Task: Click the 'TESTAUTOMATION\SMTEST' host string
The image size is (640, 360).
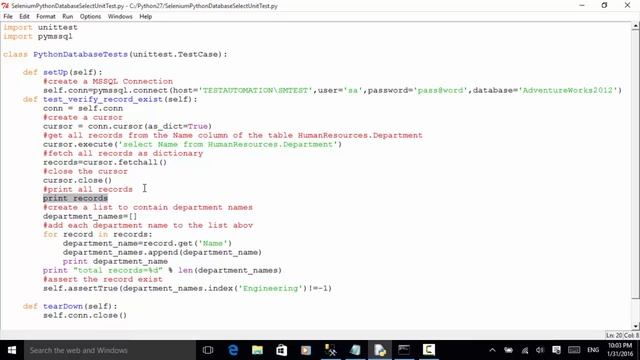Action: (256, 90)
